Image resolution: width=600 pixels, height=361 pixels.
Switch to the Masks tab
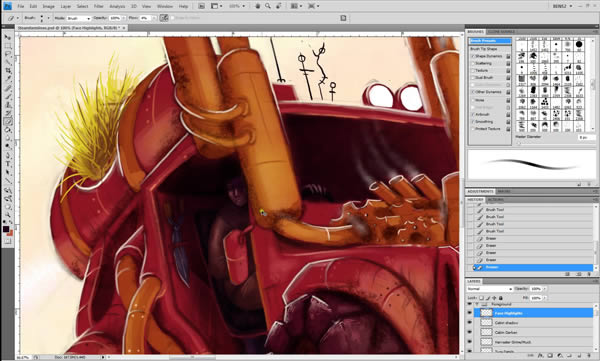coord(504,191)
